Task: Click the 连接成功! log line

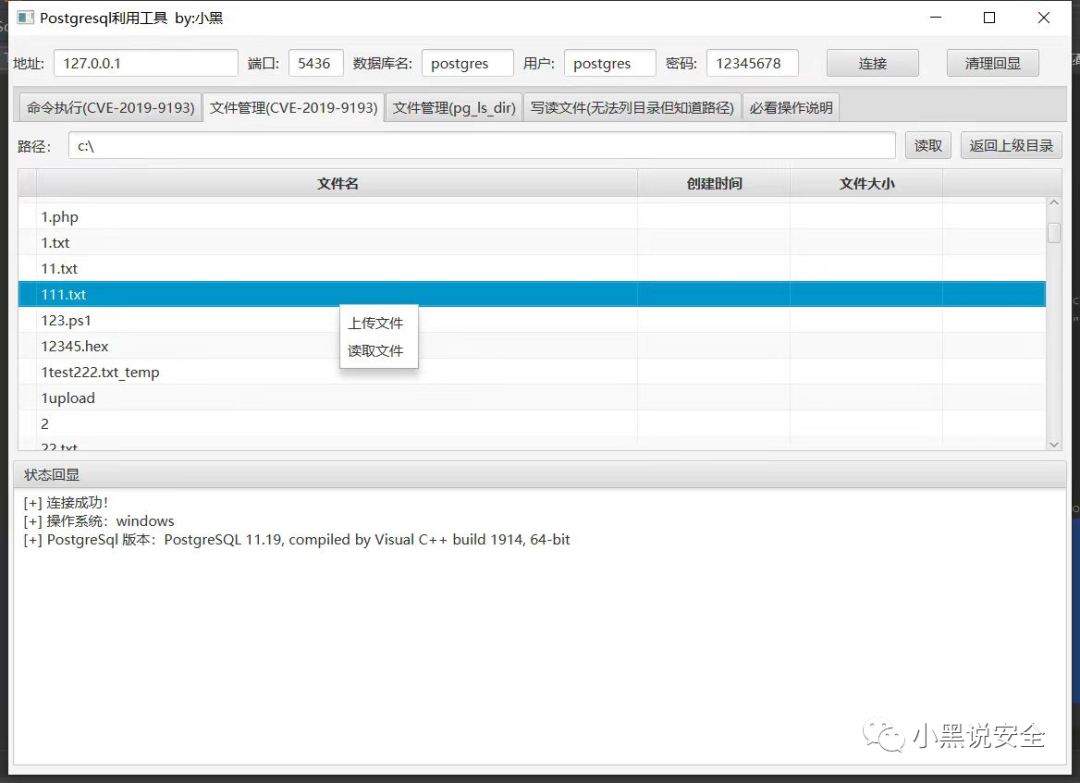Action: click(65, 503)
